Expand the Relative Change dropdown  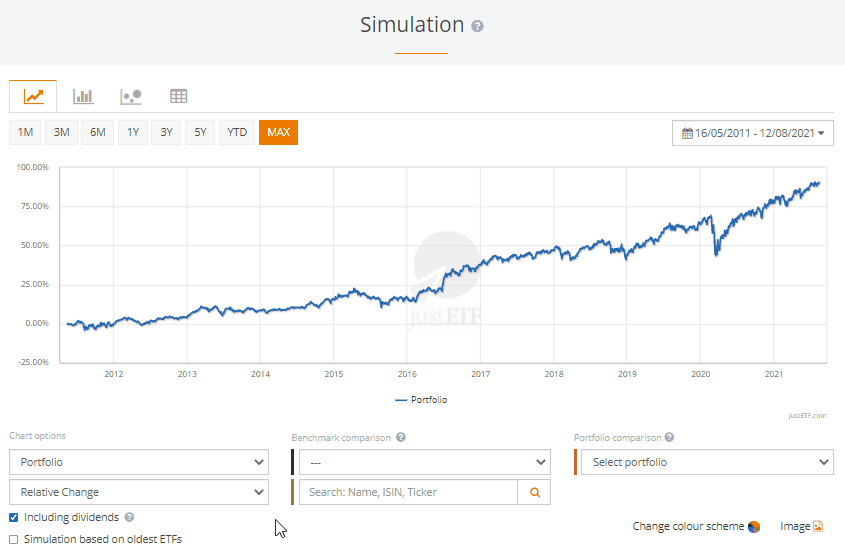tap(139, 492)
